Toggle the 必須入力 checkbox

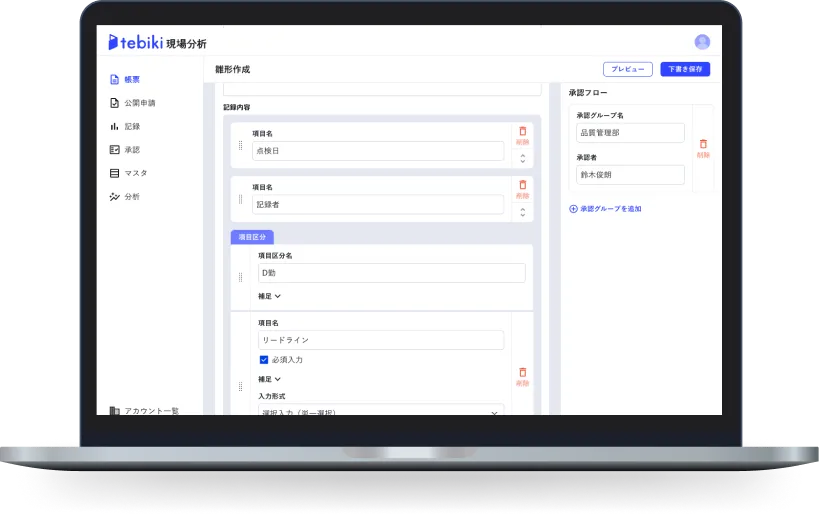[x=264, y=359]
